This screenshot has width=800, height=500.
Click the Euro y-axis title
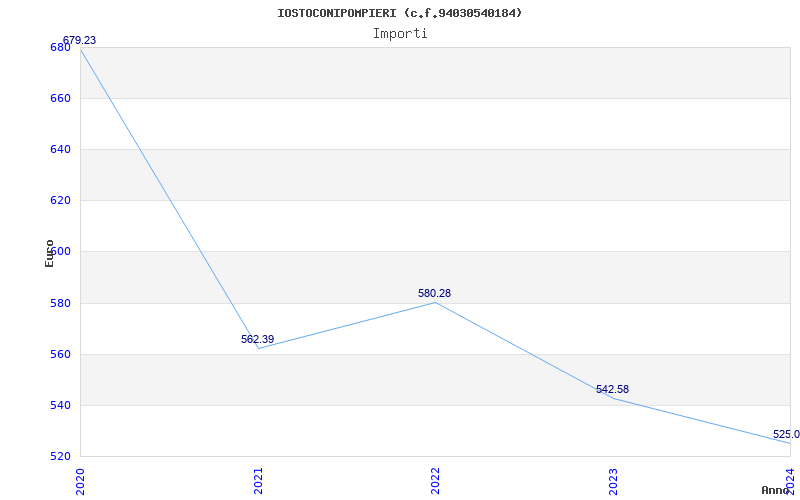click(x=49, y=252)
